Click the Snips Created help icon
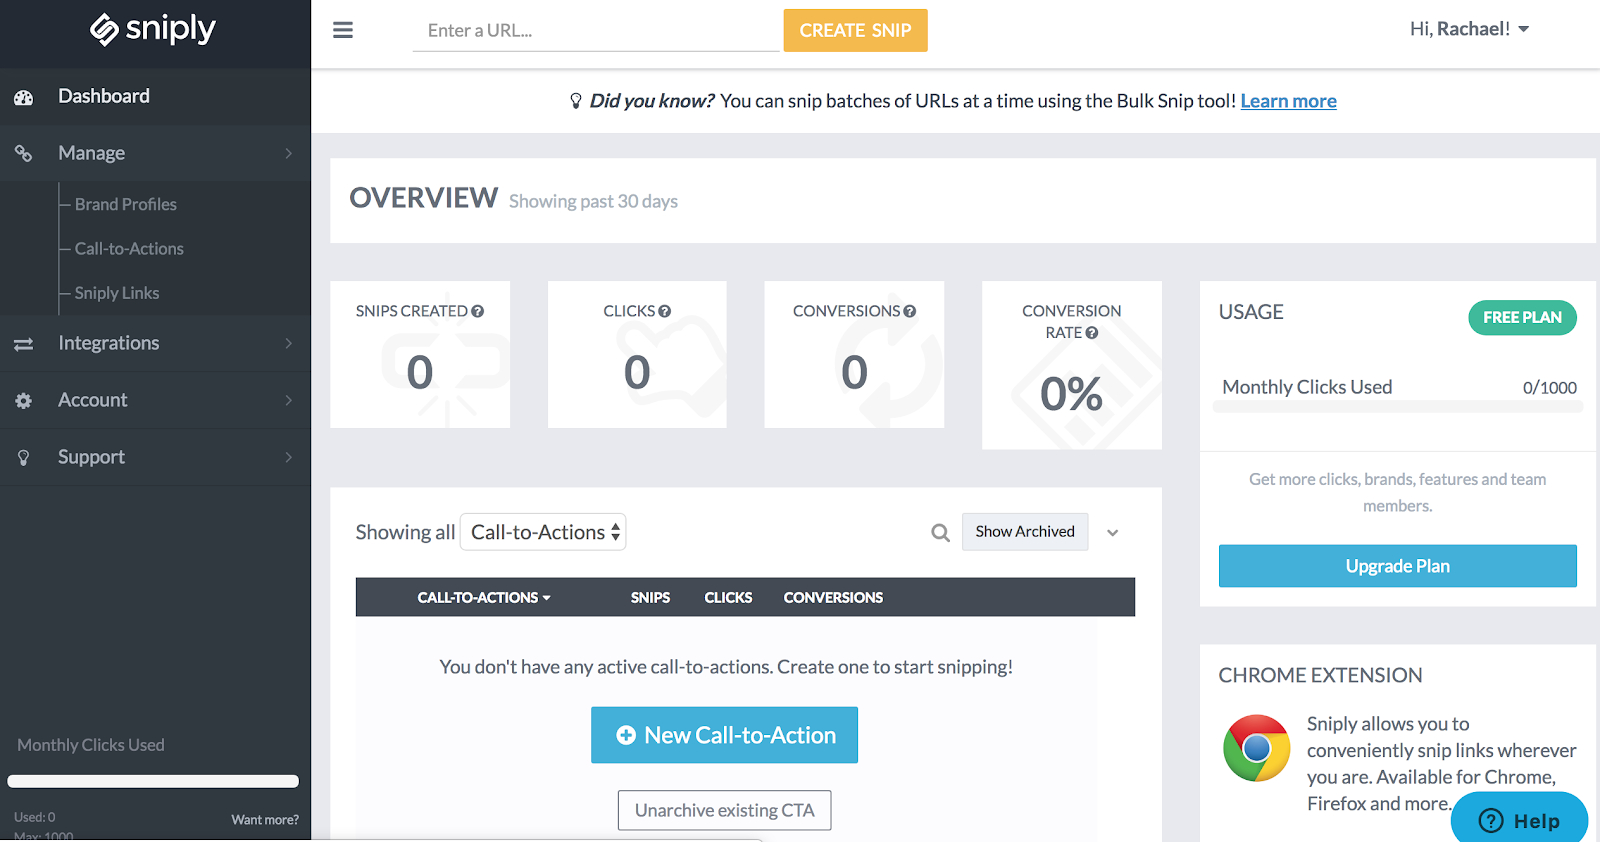The width and height of the screenshot is (1600, 842). pos(478,311)
